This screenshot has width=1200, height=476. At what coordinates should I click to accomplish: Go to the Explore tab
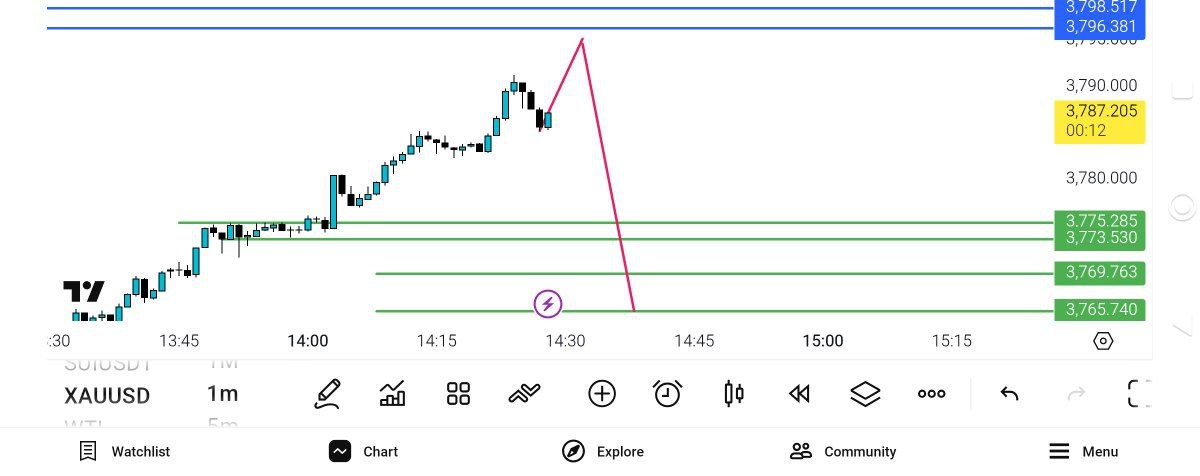pos(603,451)
